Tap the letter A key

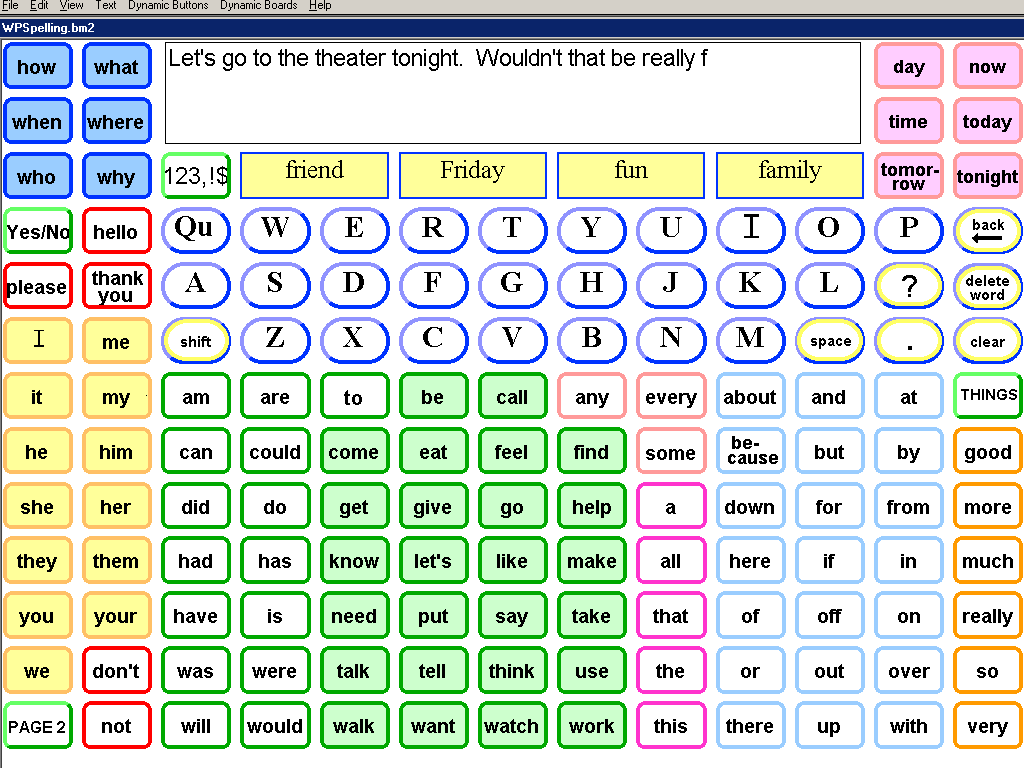click(196, 286)
